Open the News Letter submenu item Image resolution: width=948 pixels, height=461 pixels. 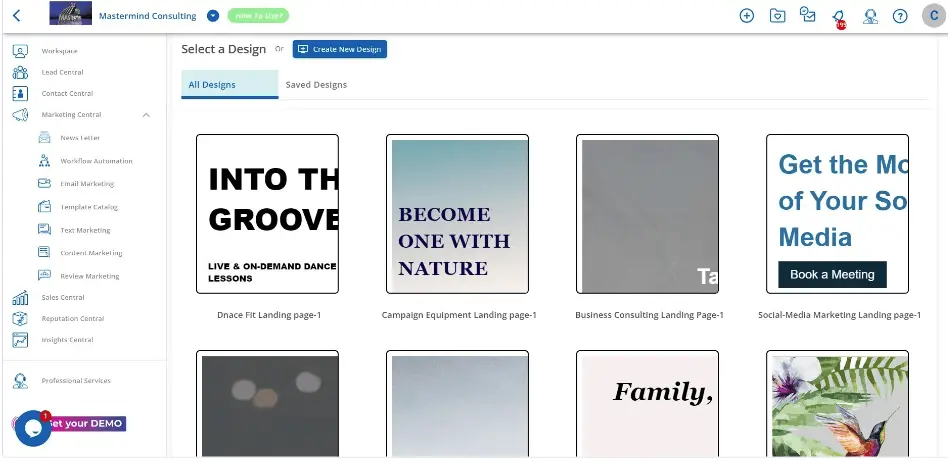point(80,138)
